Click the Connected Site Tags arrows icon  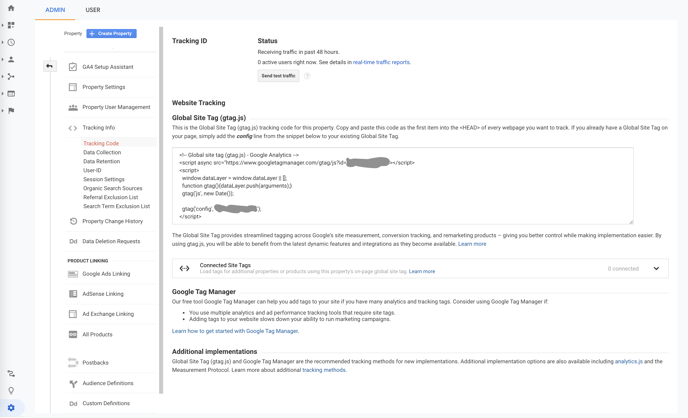click(184, 268)
